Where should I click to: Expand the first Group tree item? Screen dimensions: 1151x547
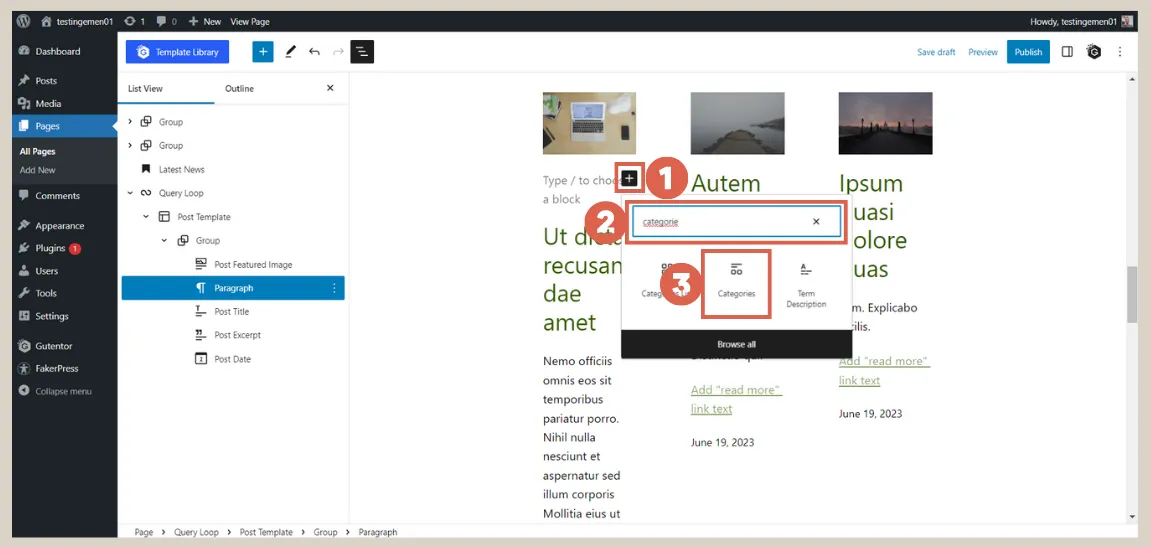tap(130, 122)
